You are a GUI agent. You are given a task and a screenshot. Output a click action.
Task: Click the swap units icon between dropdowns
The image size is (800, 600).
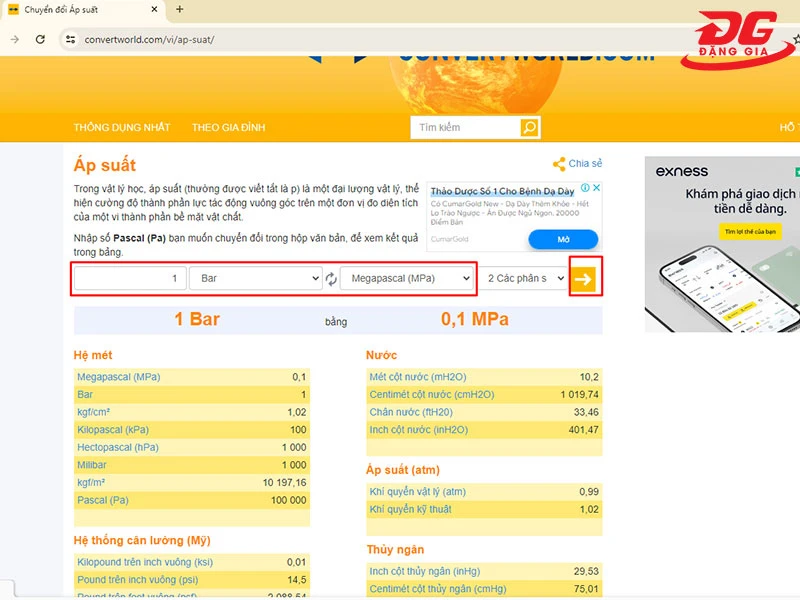[331, 279]
